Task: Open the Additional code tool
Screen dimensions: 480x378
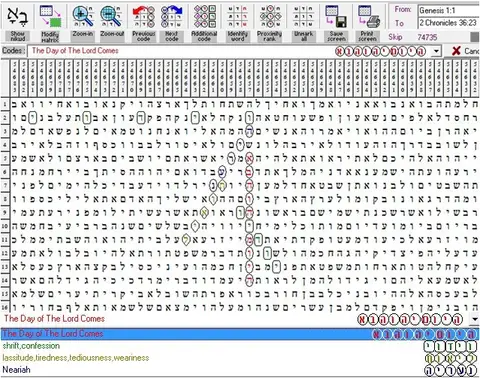Action: click(x=204, y=23)
